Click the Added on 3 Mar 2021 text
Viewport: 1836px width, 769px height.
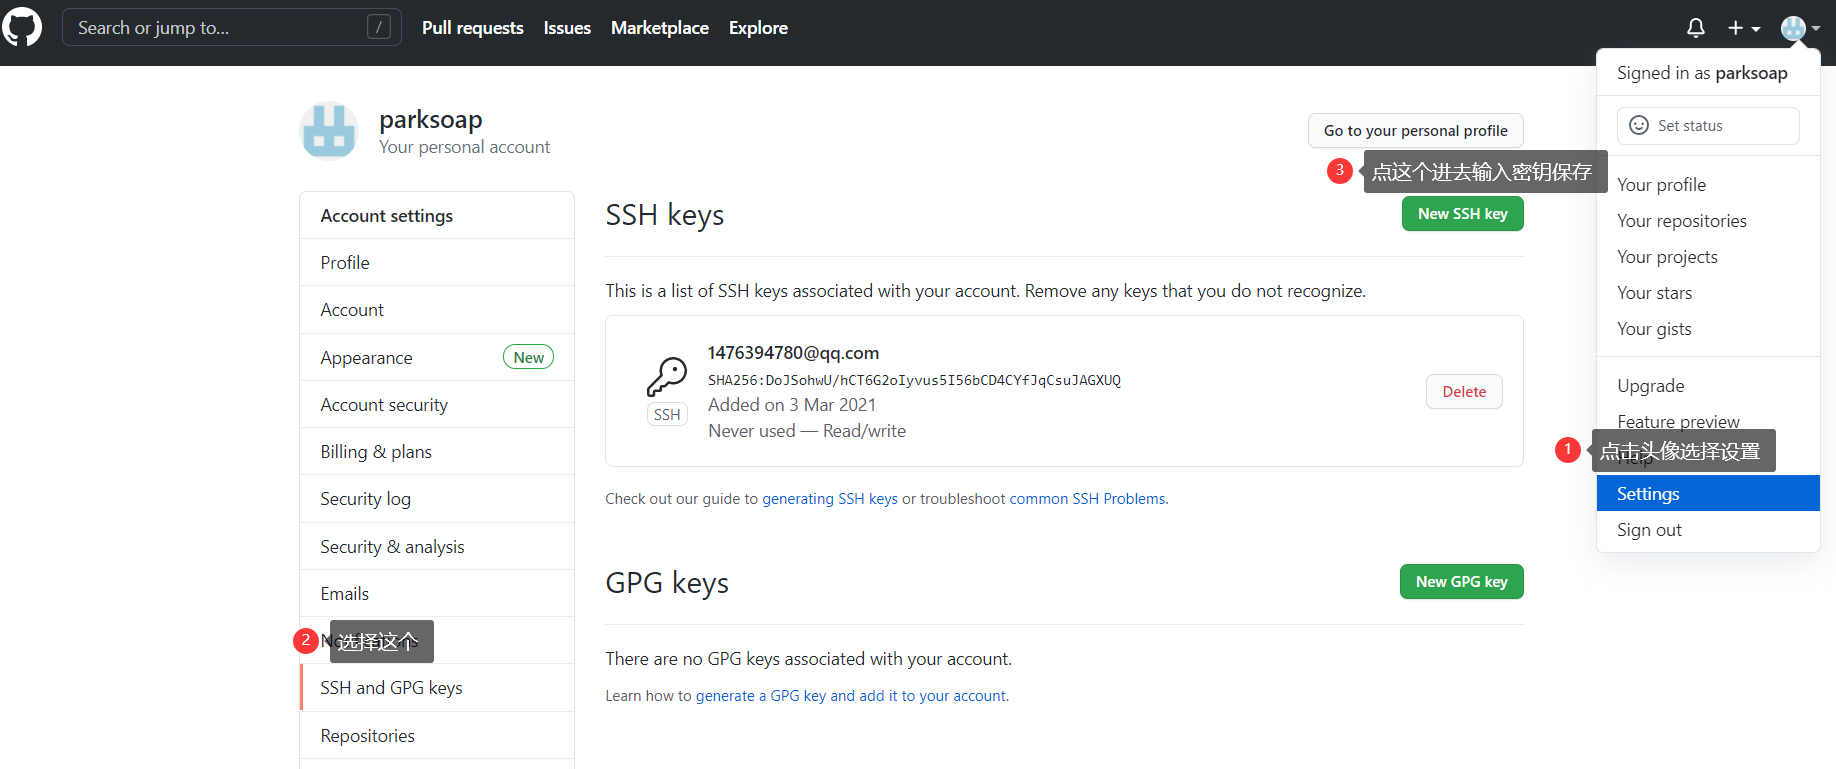(x=792, y=405)
